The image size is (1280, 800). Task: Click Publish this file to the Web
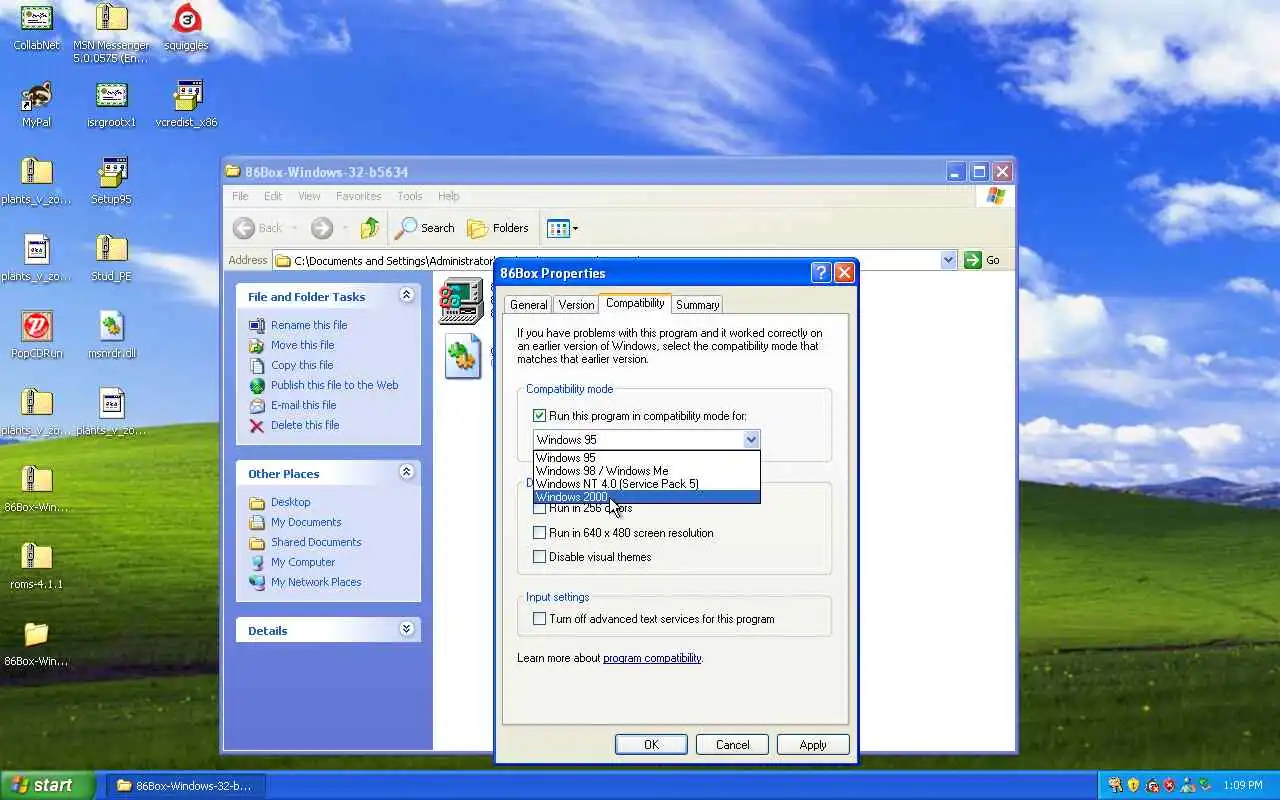click(x=334, y=385)
